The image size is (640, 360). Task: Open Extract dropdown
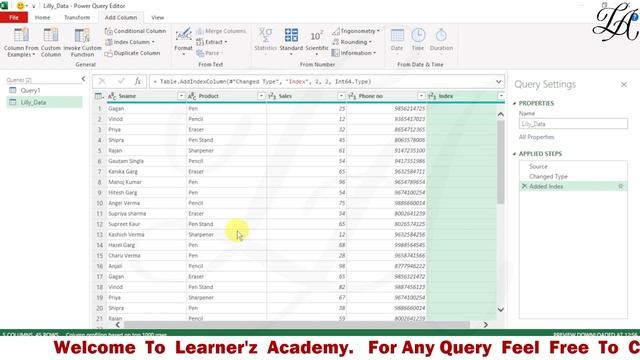[x=211, y=42]
